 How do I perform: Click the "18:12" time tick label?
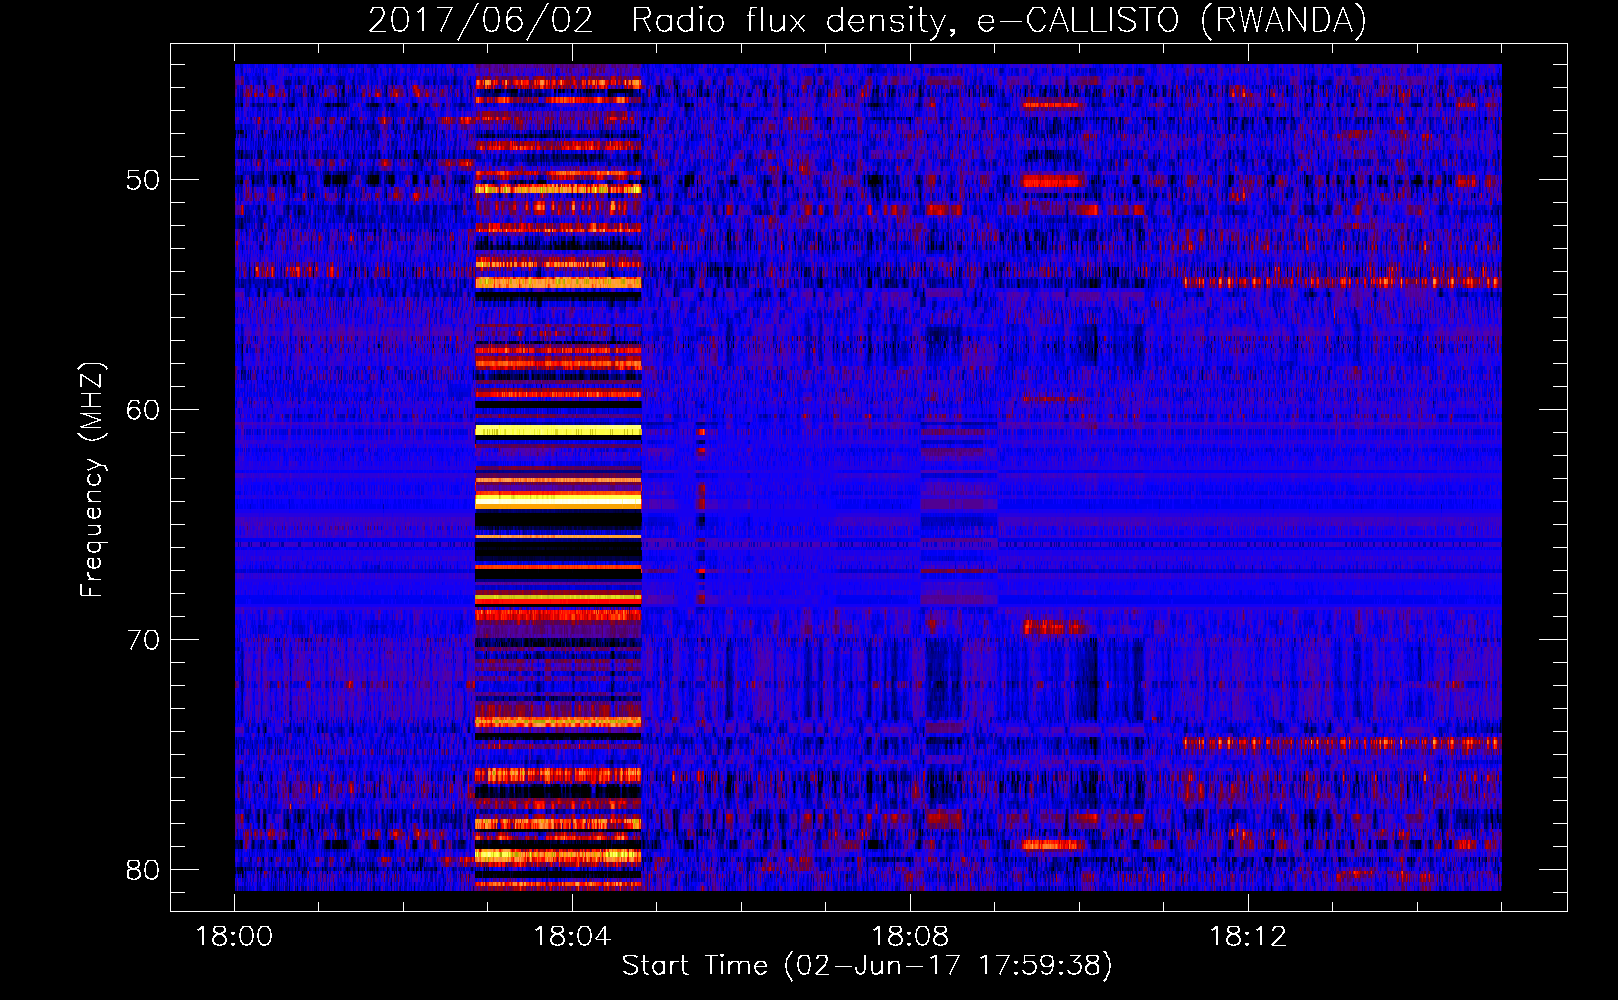pos(1248,937)
